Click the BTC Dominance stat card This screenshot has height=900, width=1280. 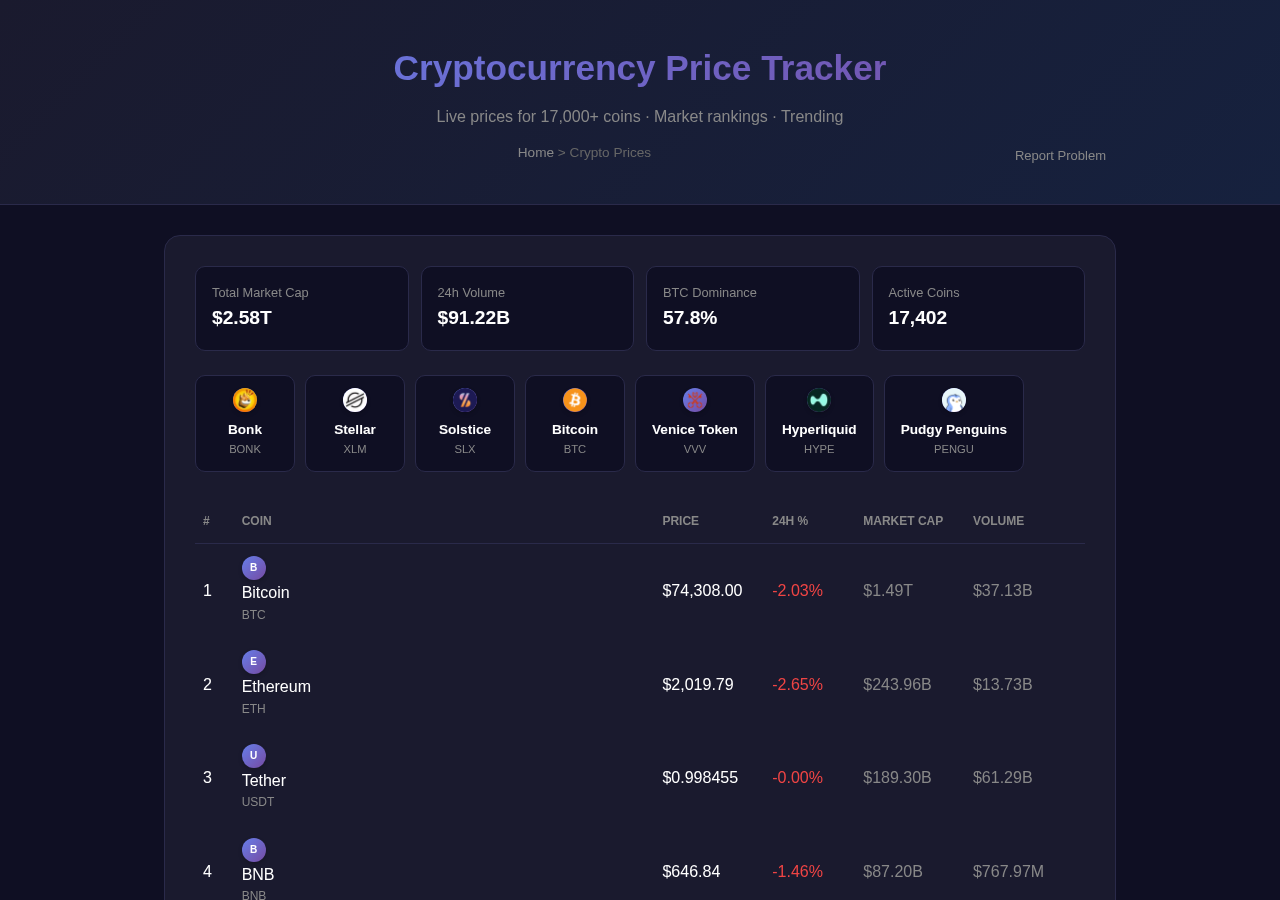click(753, 308)
